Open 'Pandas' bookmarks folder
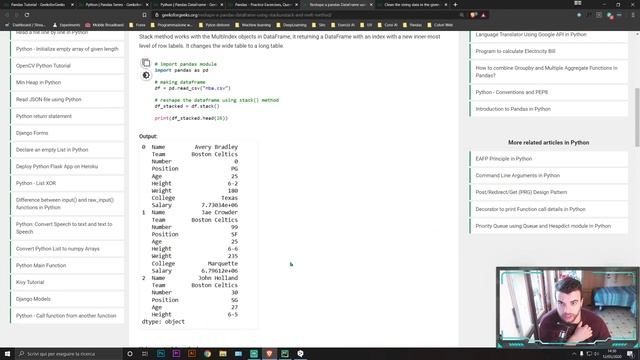 coord(412,25)
